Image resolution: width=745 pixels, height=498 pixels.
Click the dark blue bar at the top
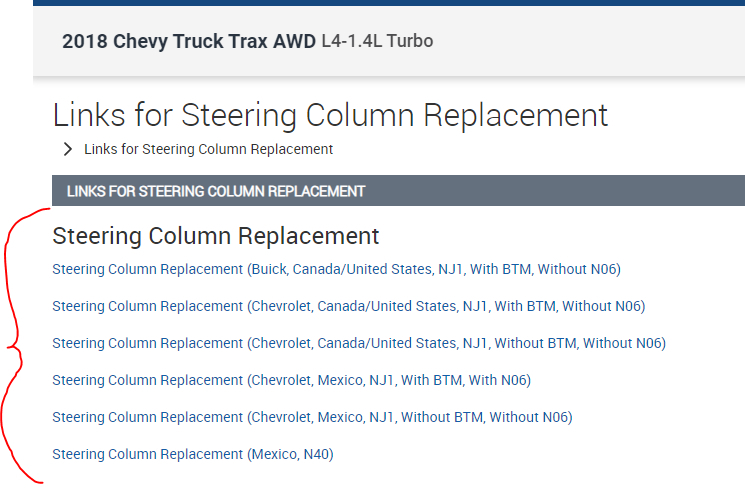[x=388, y=3]
